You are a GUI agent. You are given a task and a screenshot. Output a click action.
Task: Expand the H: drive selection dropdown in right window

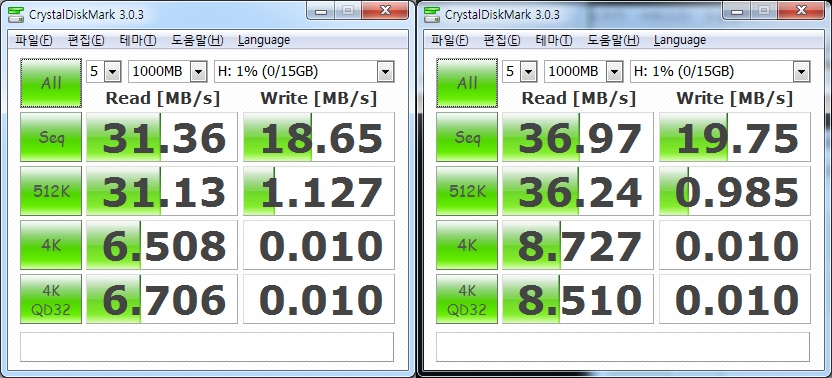(801, 72)
